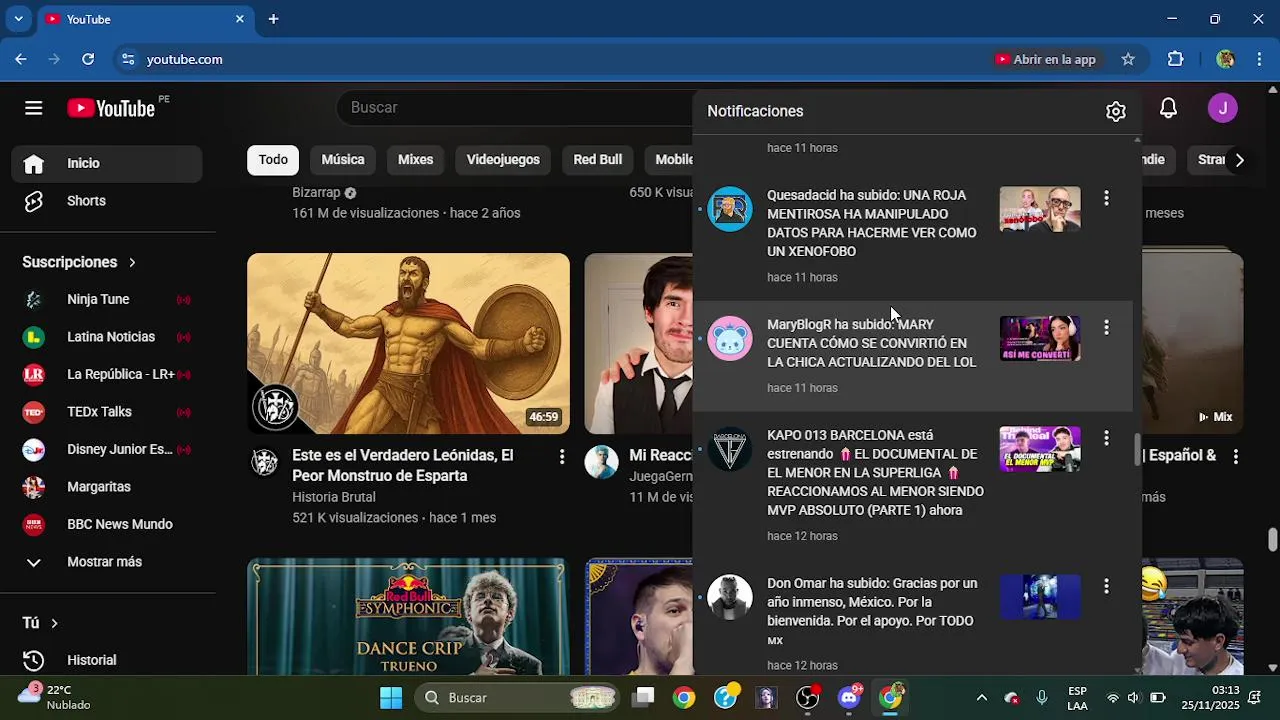
Task: Click Abrir en la app button
Action: point(1046,59)
